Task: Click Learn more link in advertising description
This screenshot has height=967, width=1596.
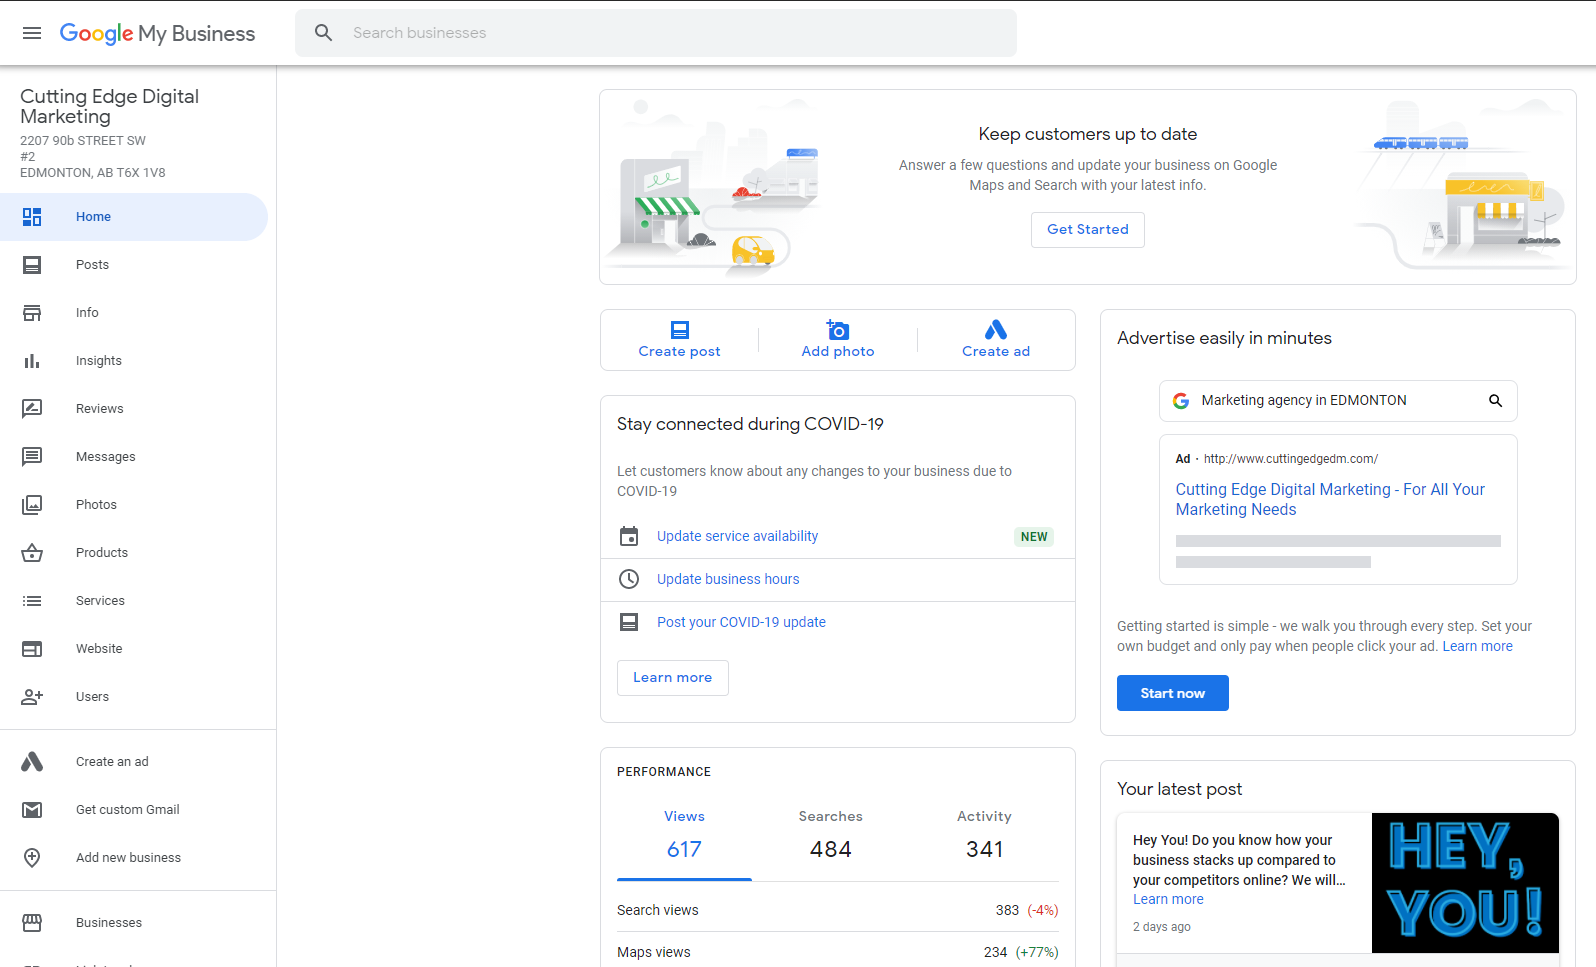Action: [x=1477, y=646]
